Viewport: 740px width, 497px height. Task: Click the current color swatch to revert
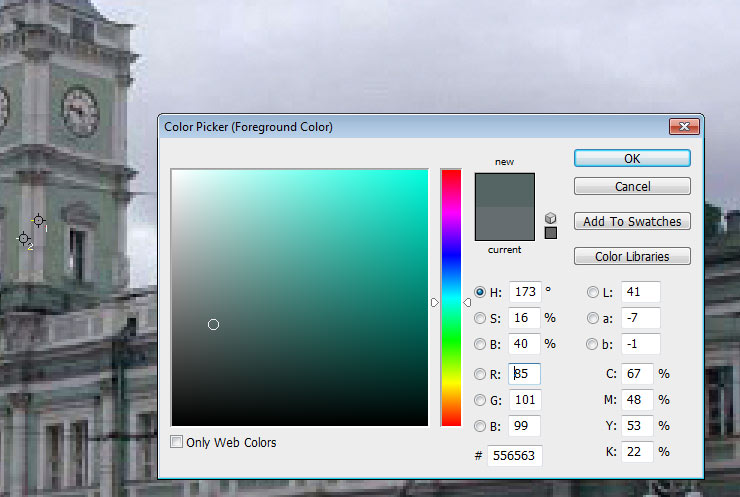pos(504,224)
